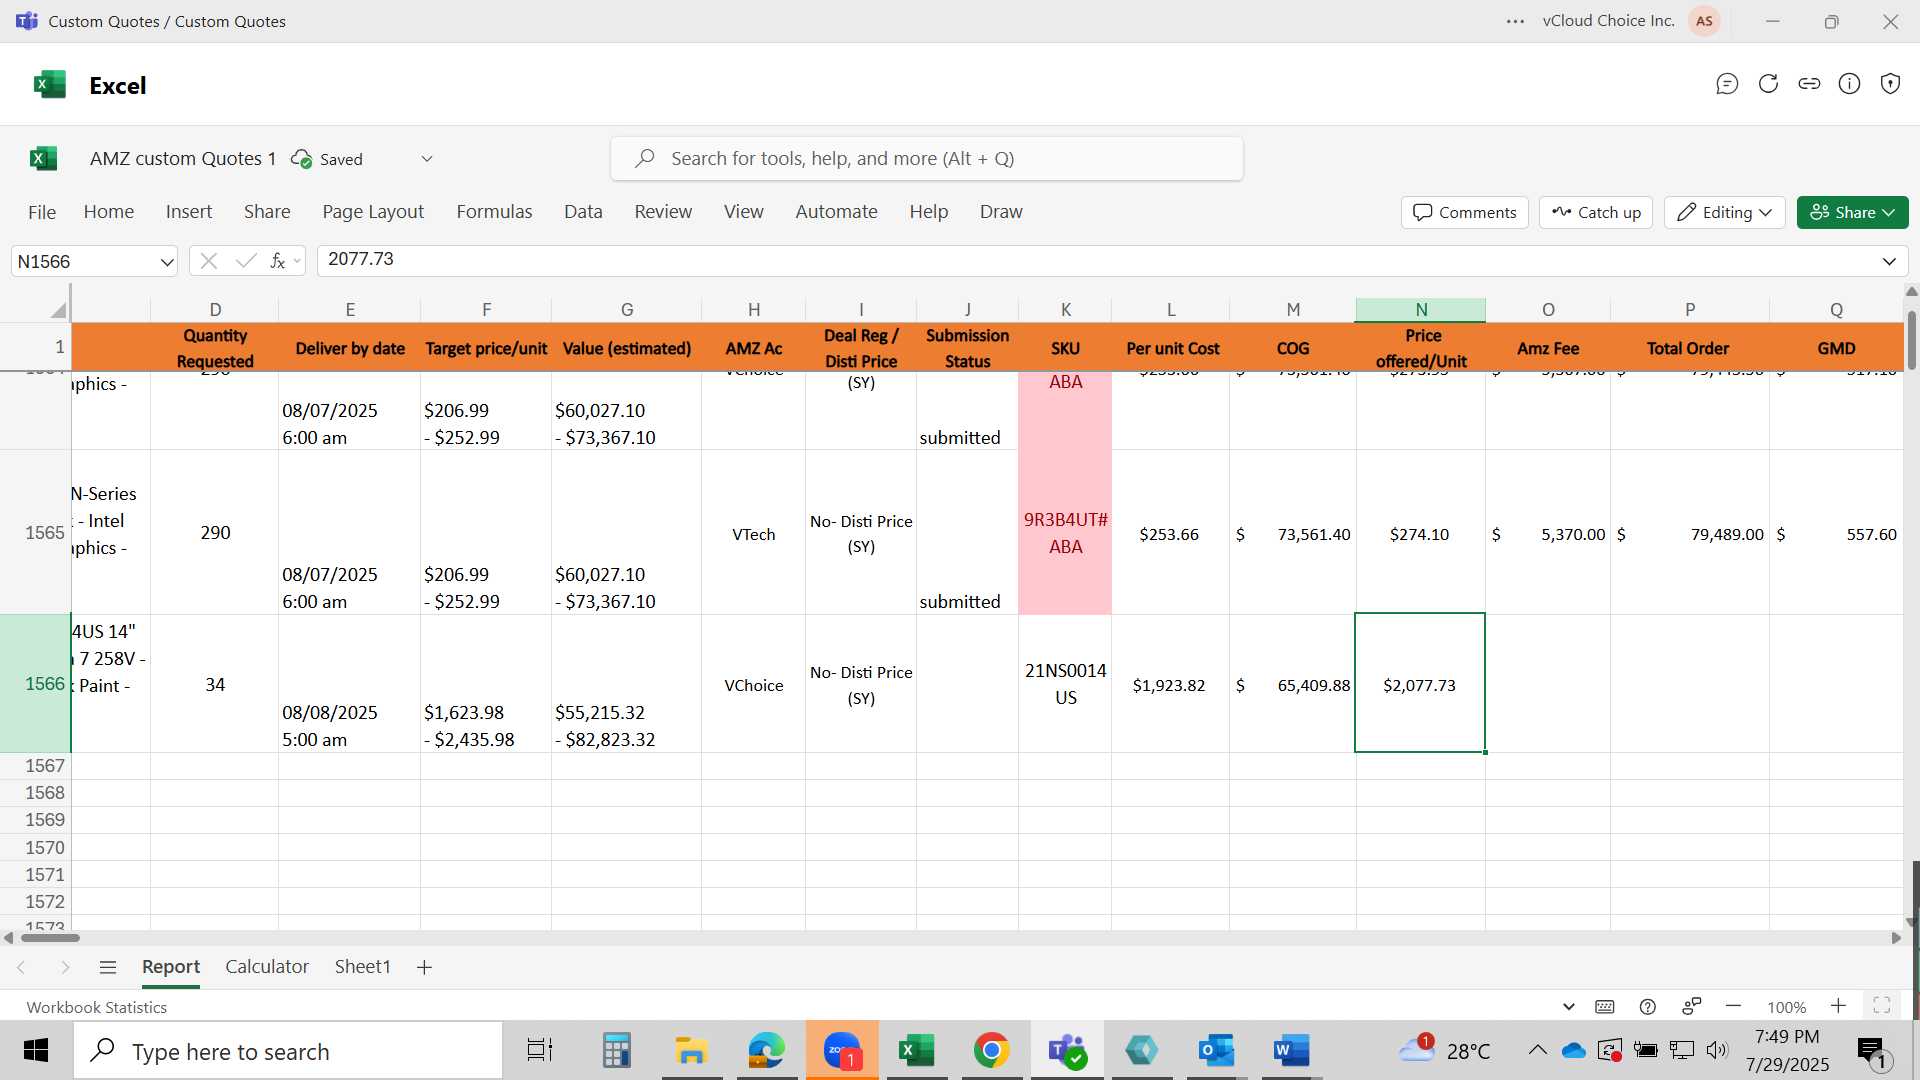
Task: Open Zoom app in taskbar
Action: [842, 1050]
